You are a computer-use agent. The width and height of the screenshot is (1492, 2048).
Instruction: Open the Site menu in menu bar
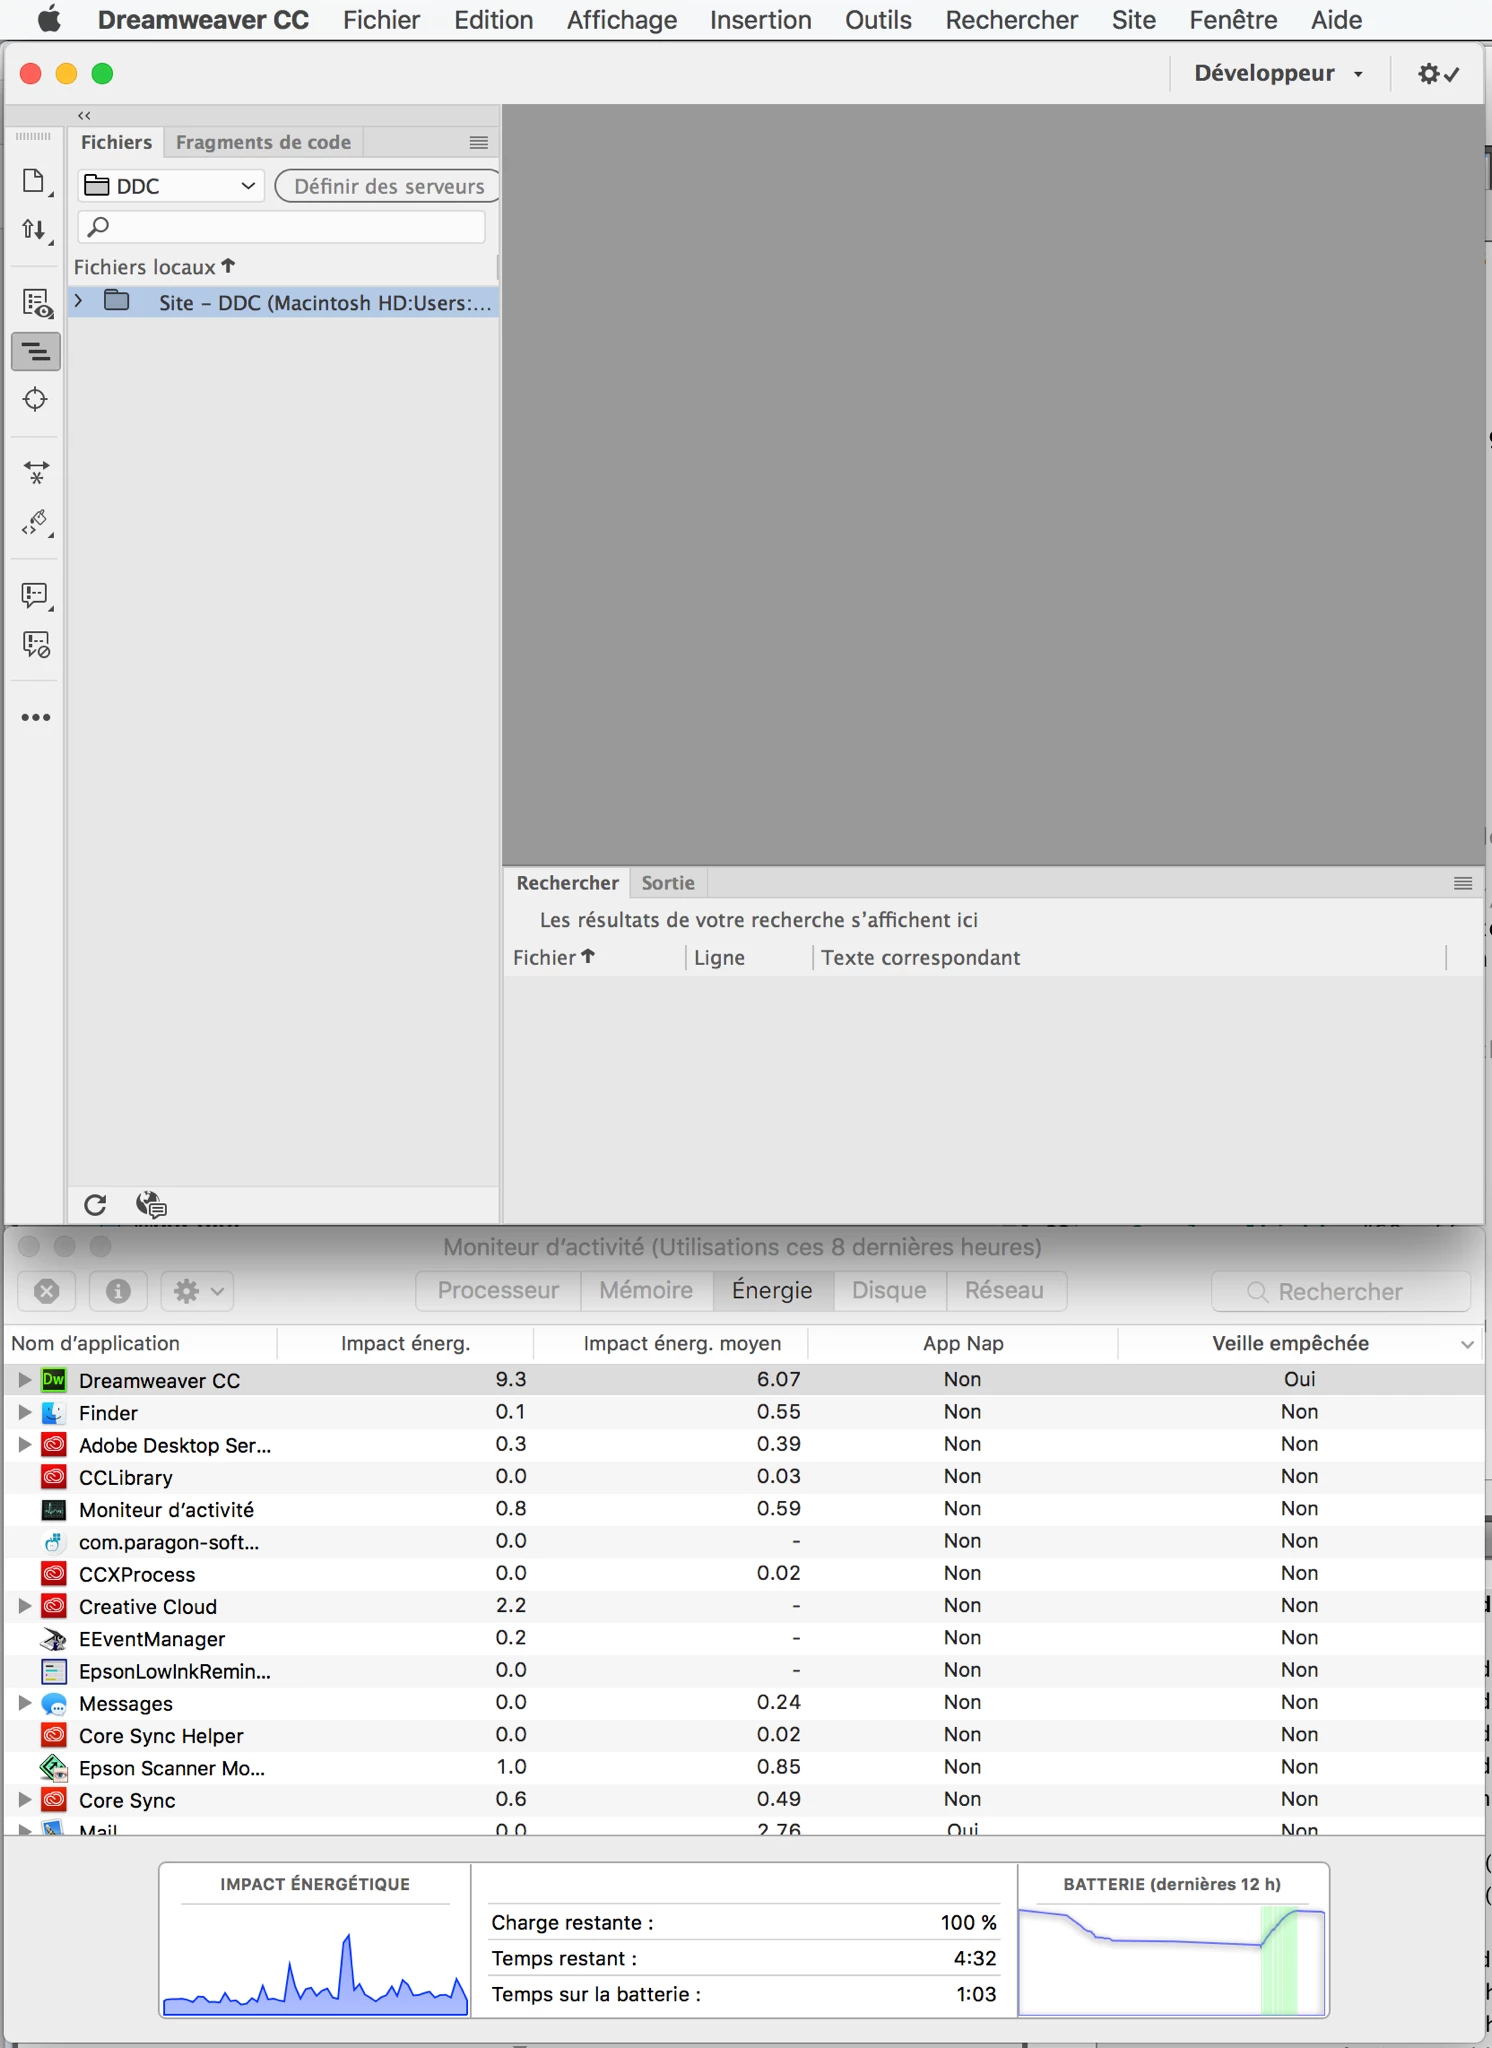pos(1133,20)
